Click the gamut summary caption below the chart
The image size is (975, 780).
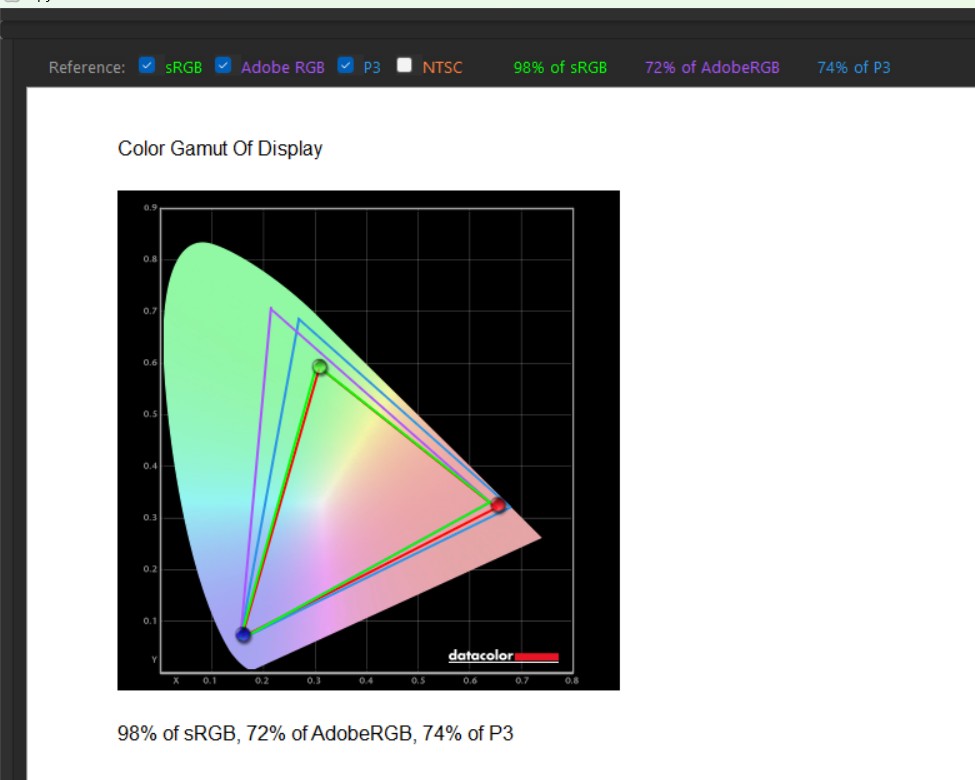(x=315, y=734)
